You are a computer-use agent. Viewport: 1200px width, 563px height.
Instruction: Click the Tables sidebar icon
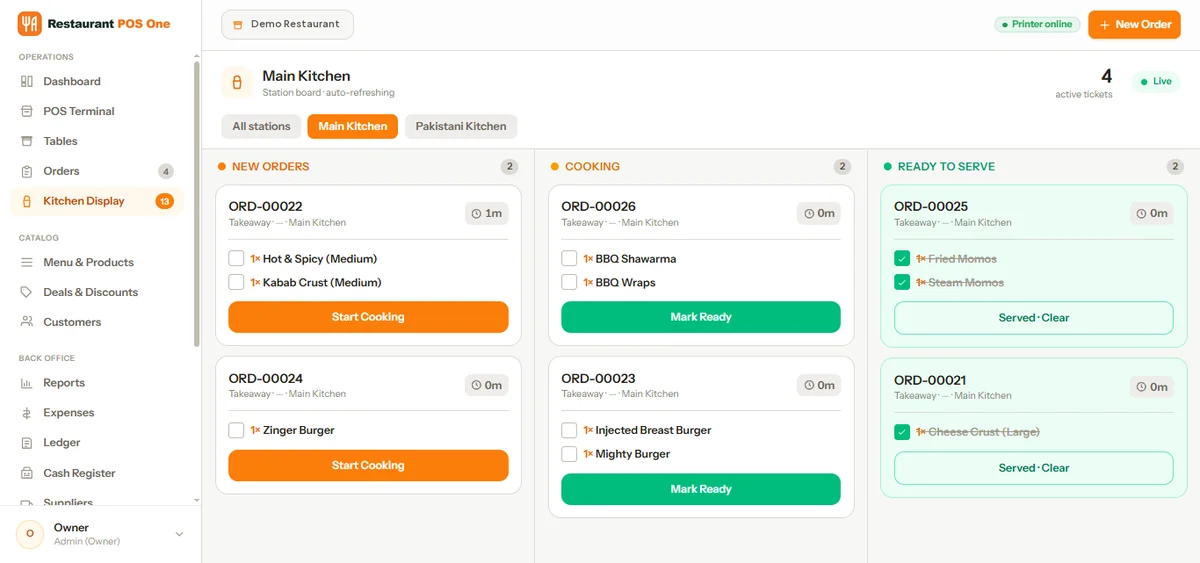[27, 141]
